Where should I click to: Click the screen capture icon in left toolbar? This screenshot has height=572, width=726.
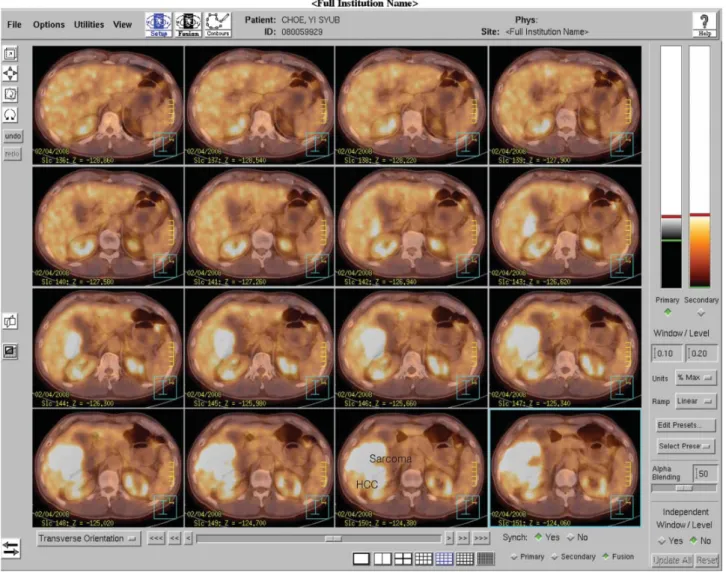(x=10, y=351)
